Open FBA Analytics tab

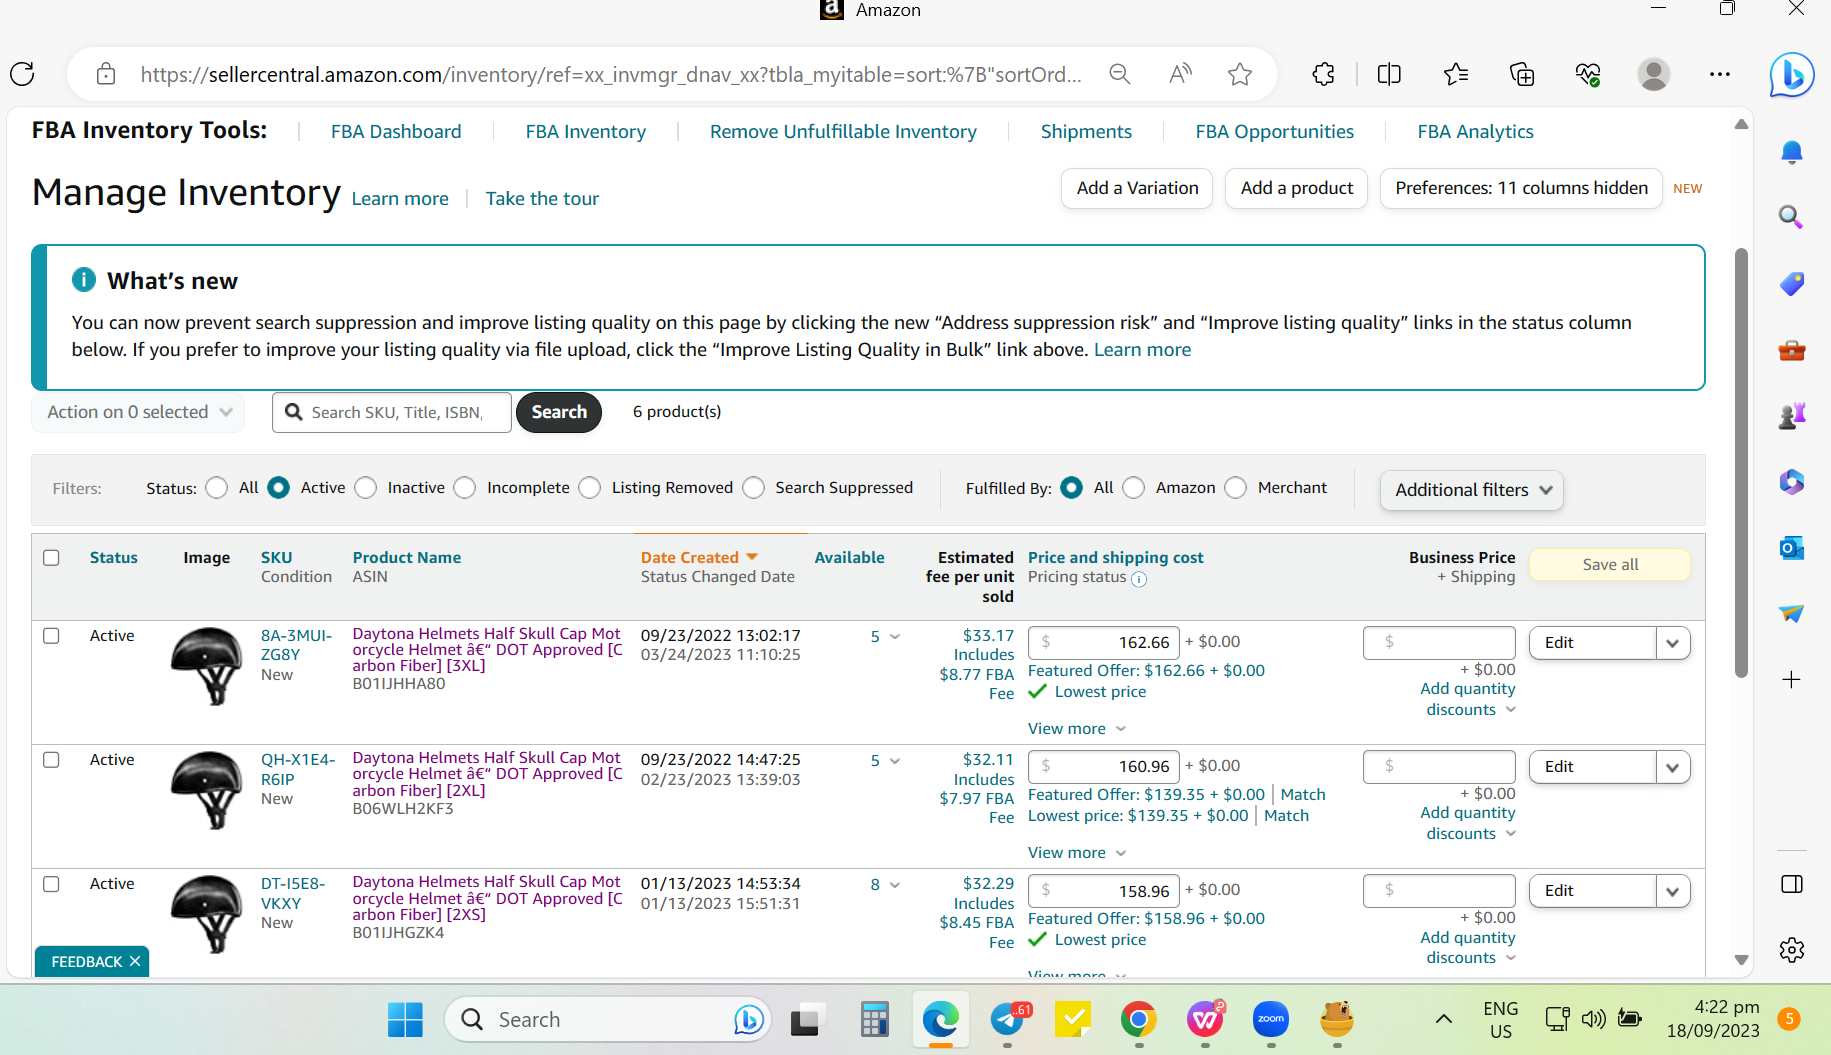[x=1475, y=132]
